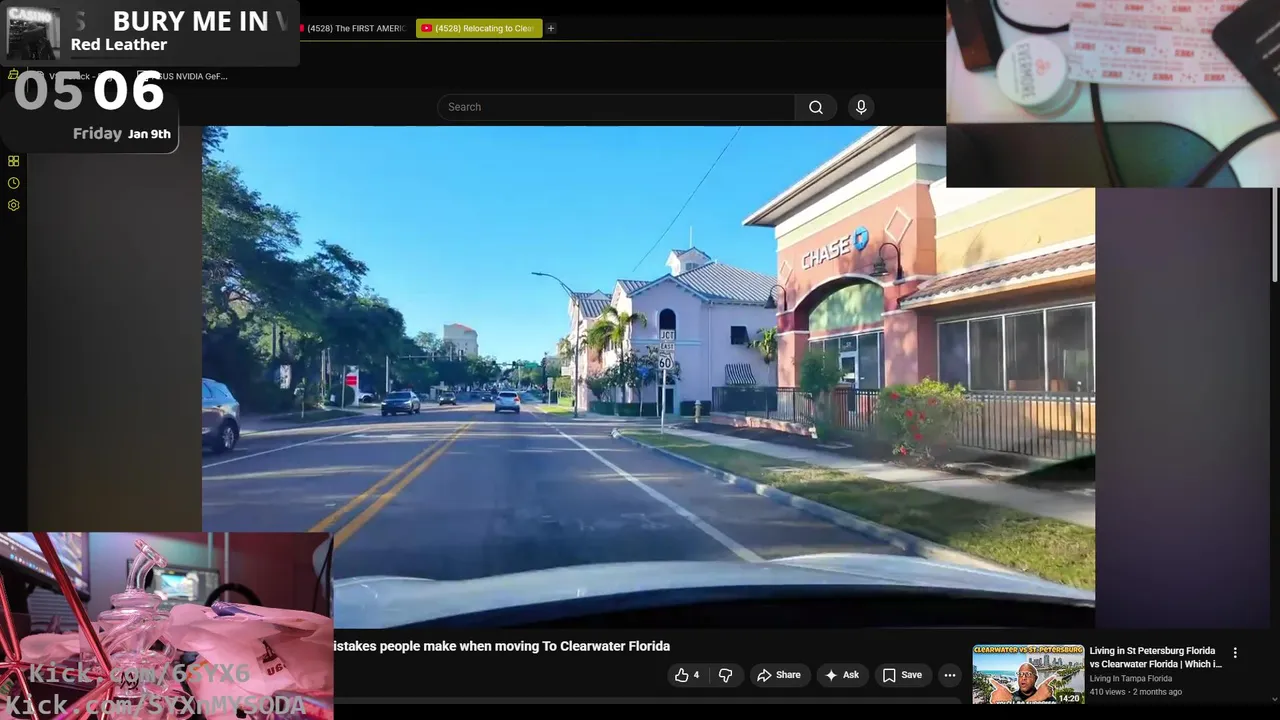Focus the YouTube Search field
Viewport: 1280px width, 720px height.
[x=616, y=107]
